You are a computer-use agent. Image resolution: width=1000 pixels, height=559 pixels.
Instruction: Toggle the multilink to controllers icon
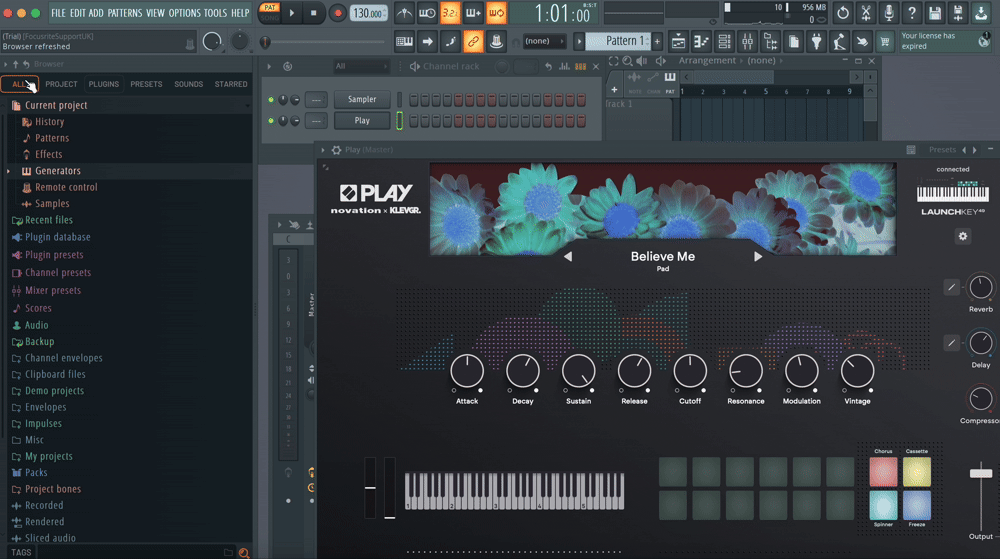(x=473, y=42)
